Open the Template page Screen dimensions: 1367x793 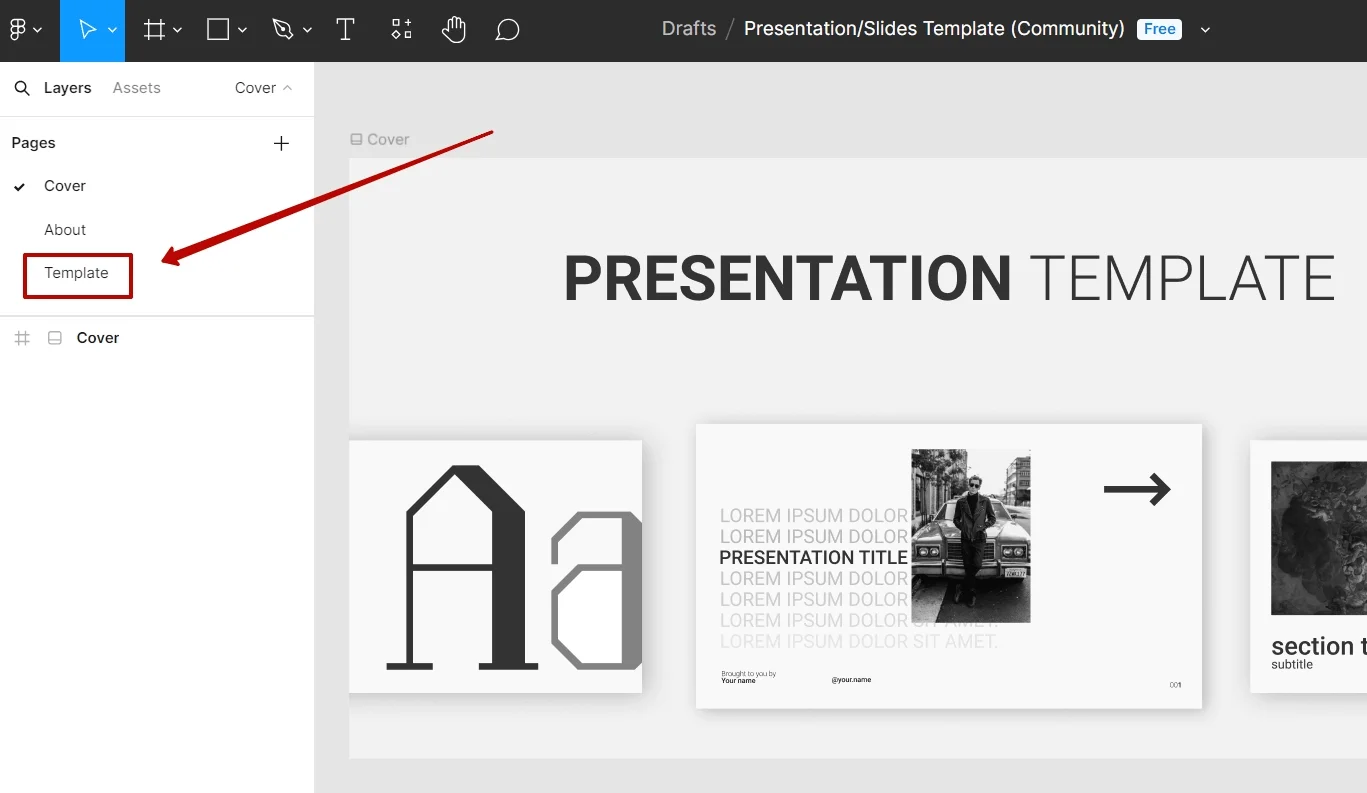tap(76, 273)
